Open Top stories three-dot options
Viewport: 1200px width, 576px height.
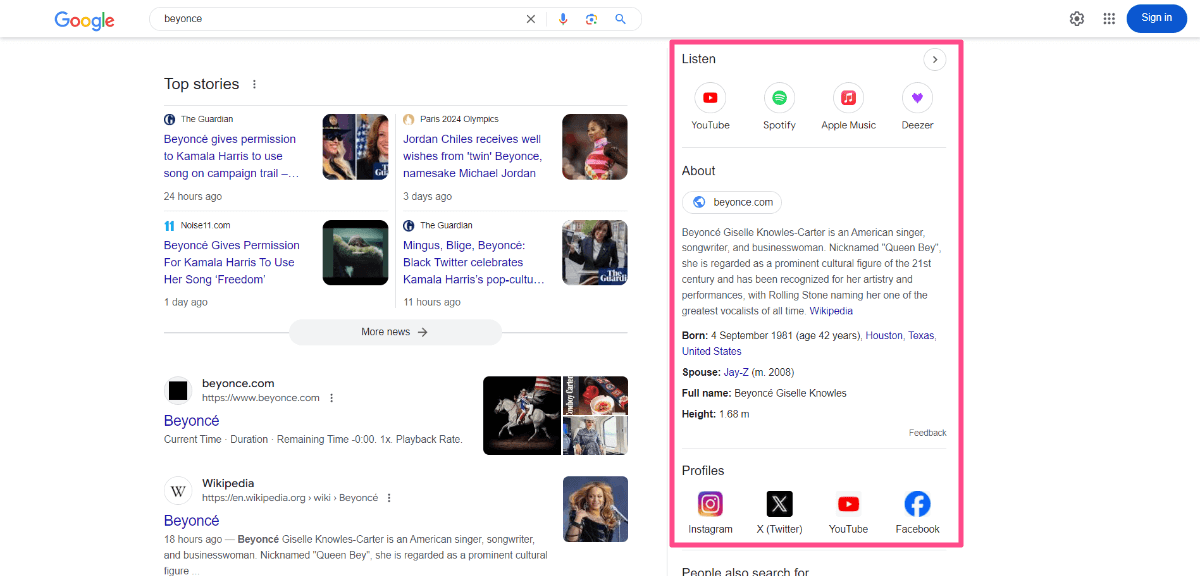click(254, 84)
